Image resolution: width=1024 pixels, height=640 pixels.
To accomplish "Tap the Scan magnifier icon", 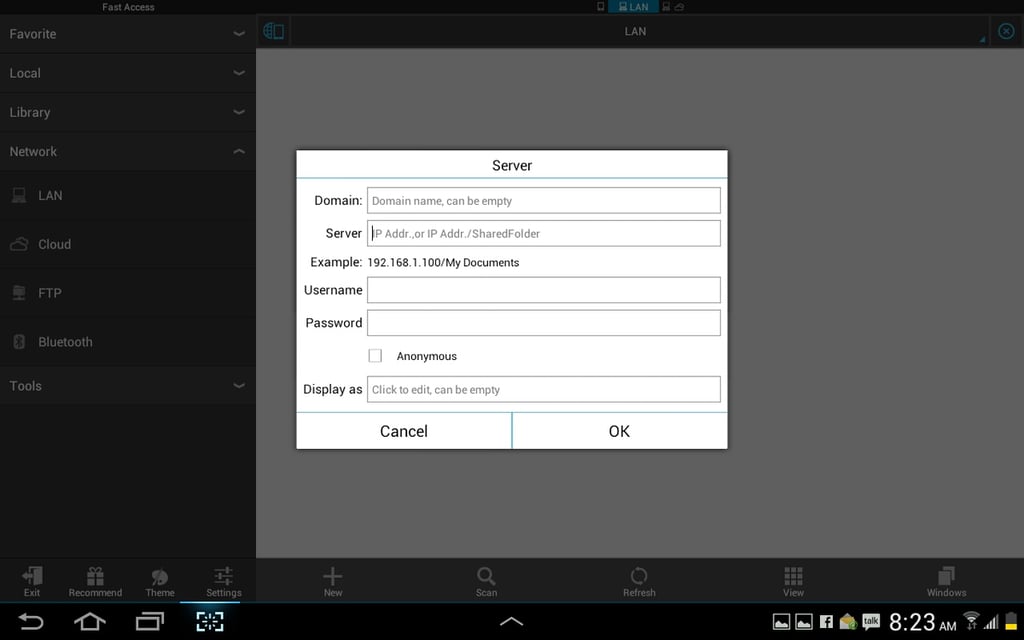I will (x=486, y=581).
